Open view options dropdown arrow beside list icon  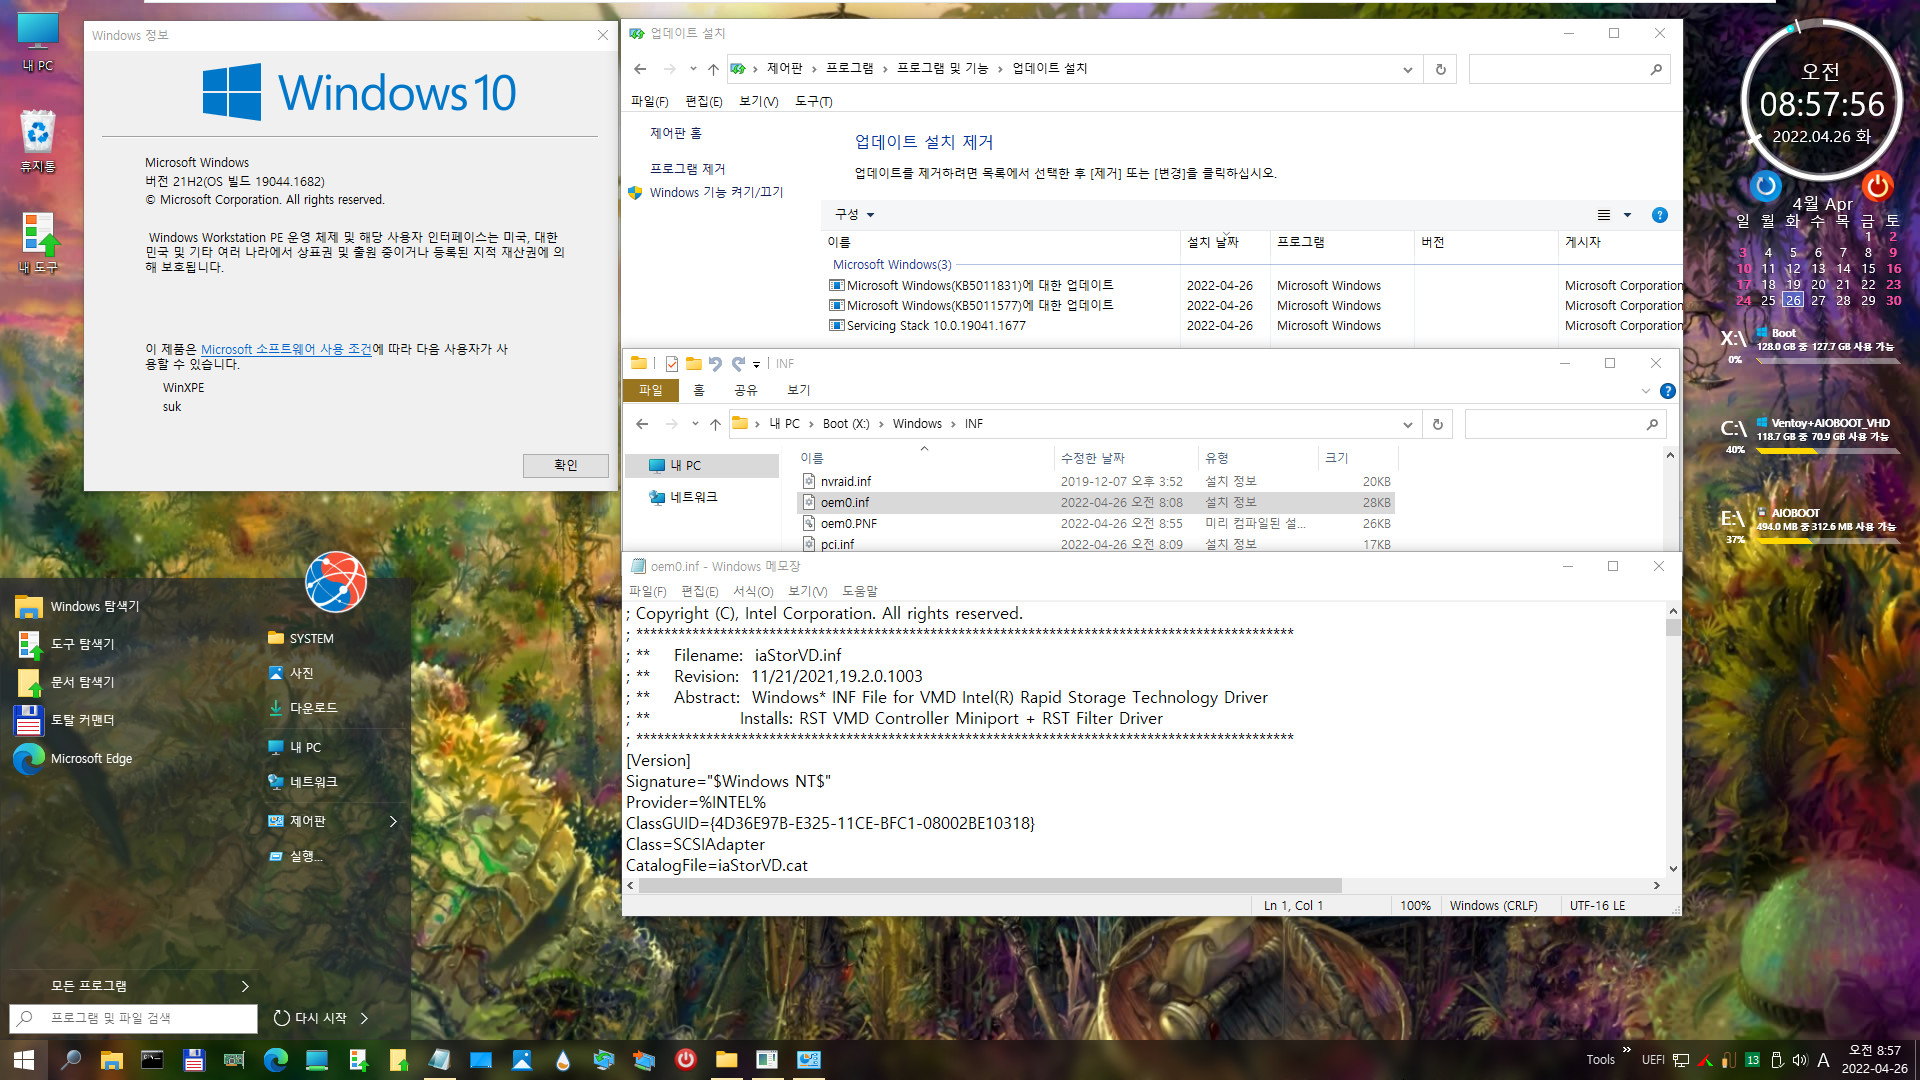(1627, 215)
